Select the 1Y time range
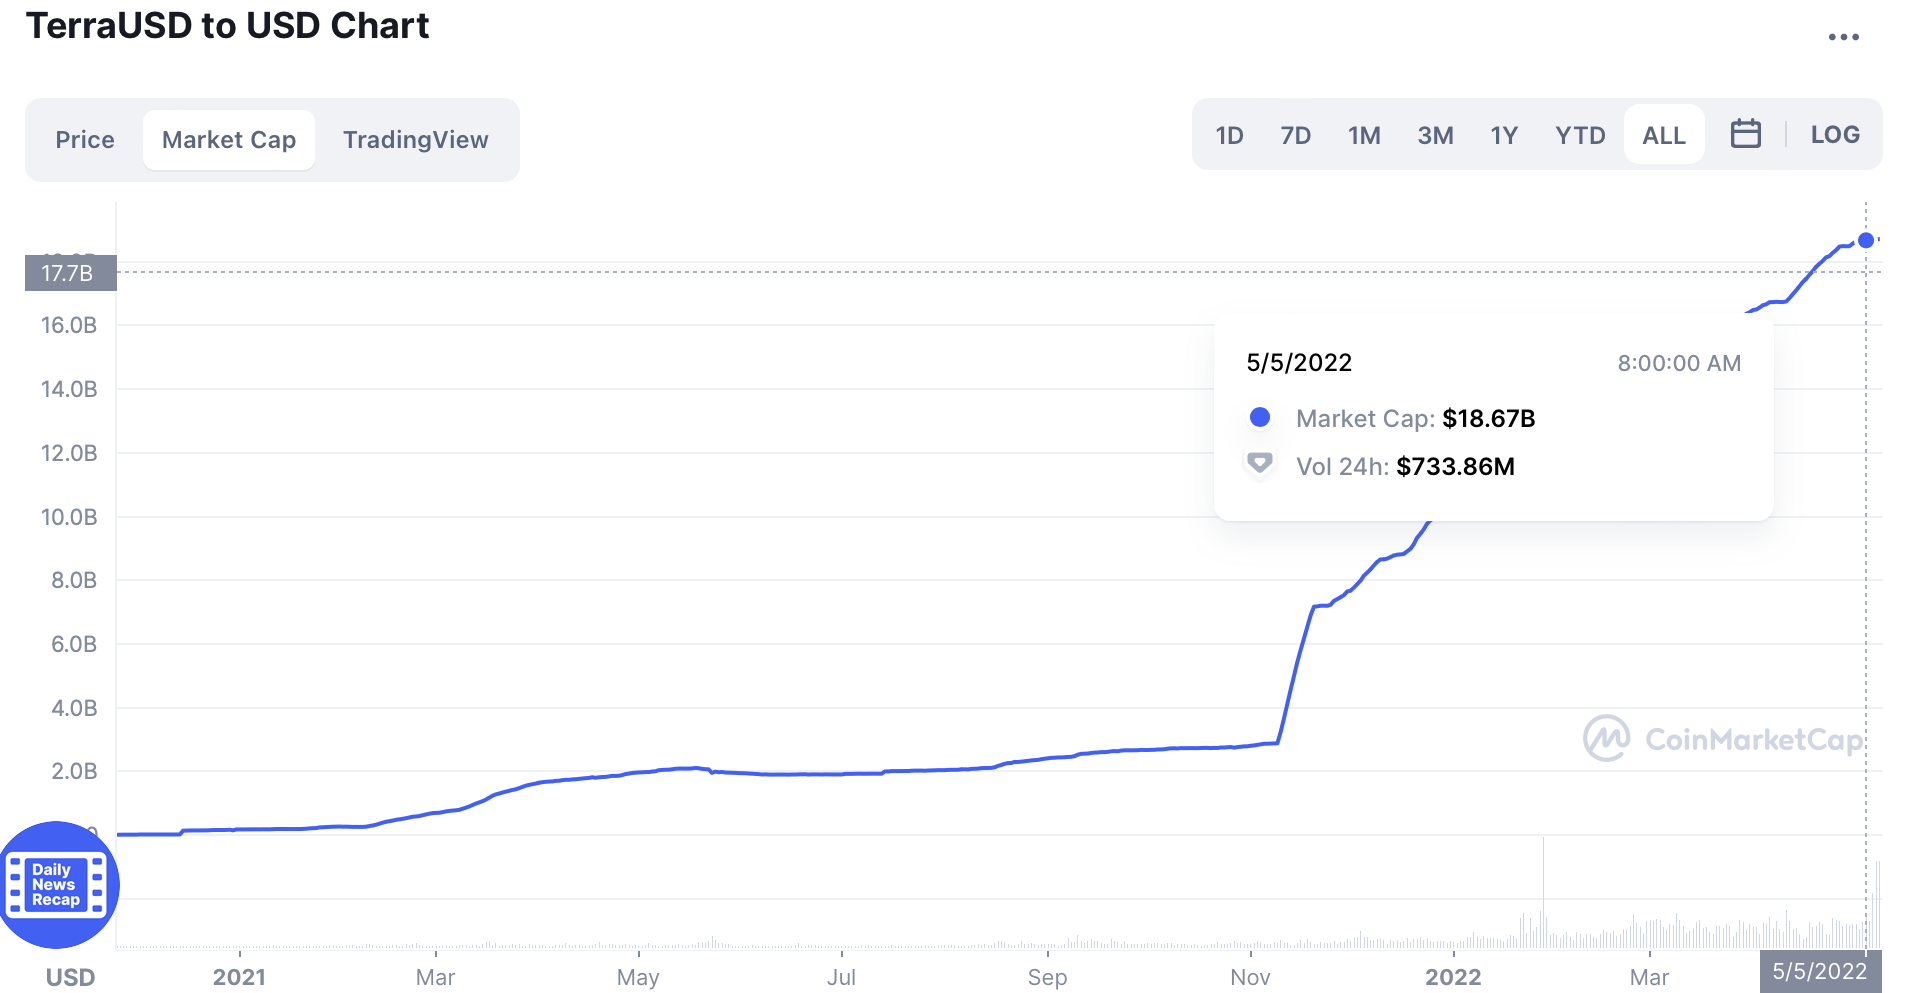Image resolution: width=1908 pixels, height=993 pixels. [x=1504, y=135]
